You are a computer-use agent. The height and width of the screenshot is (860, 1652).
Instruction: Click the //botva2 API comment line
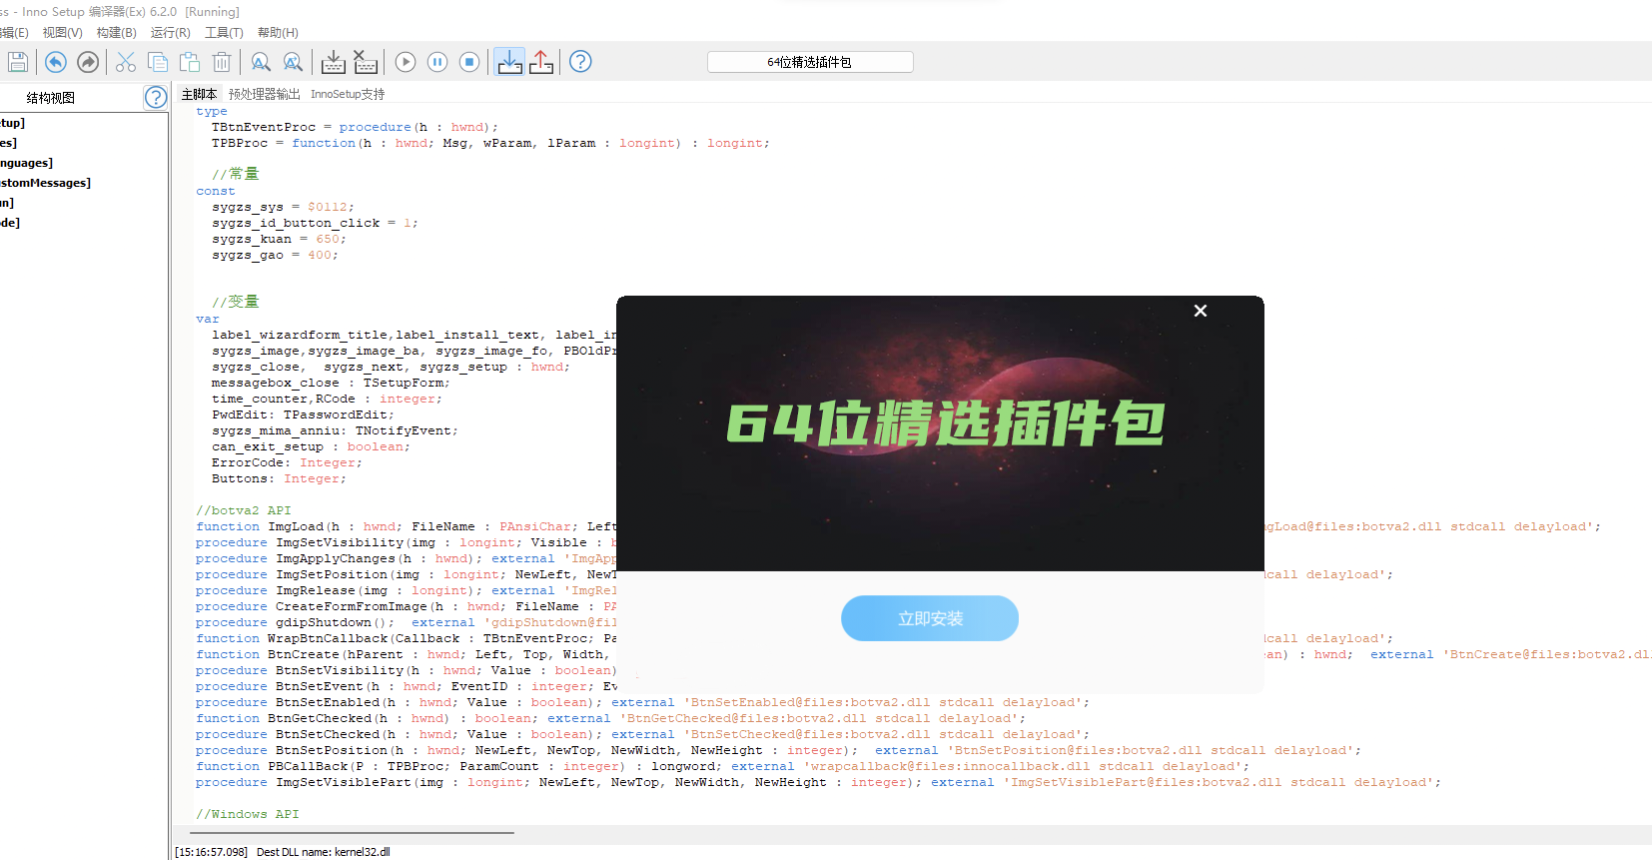[243, 510]
